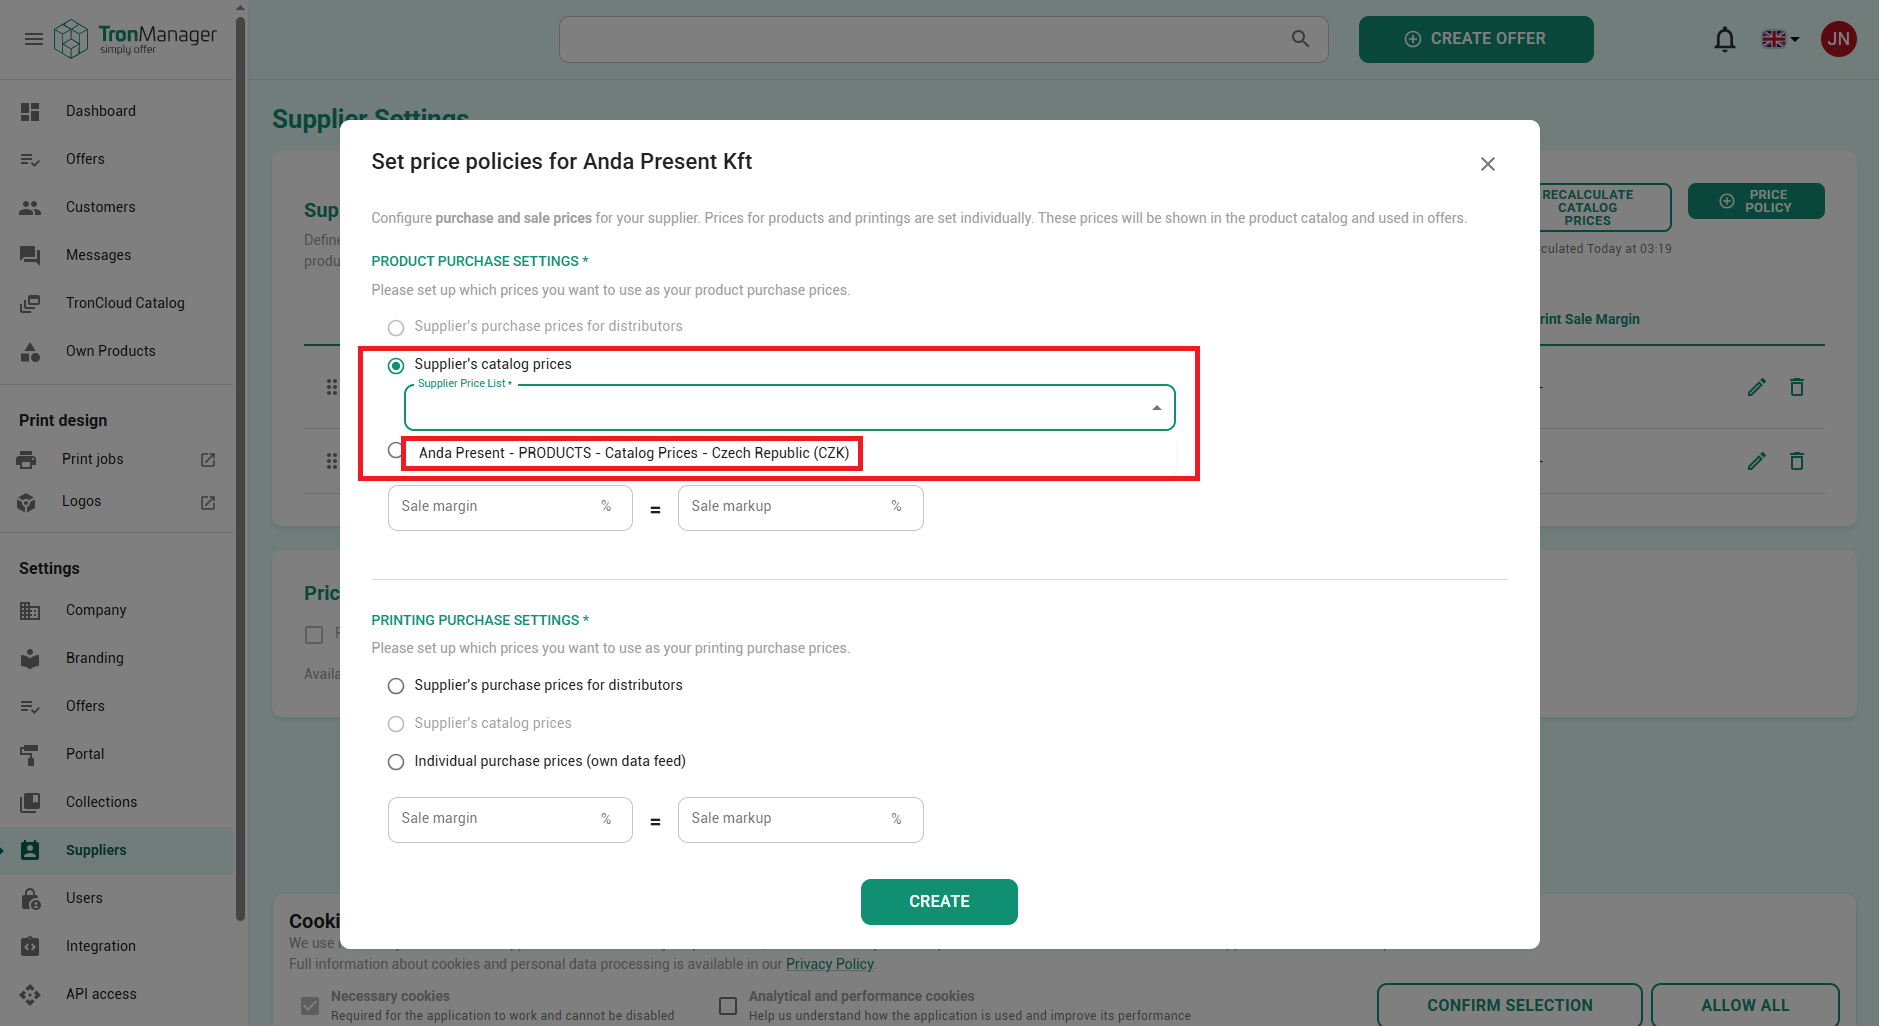Click the top search input field
Viewport: 1879px width, 1026px height.
pyautogui.click(x=943, y=39)
